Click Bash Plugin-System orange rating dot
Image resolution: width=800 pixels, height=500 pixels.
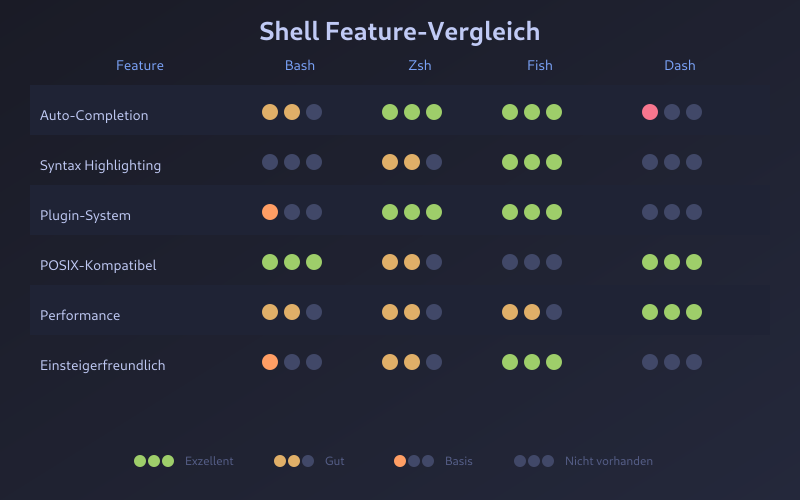tap(270, 212)
